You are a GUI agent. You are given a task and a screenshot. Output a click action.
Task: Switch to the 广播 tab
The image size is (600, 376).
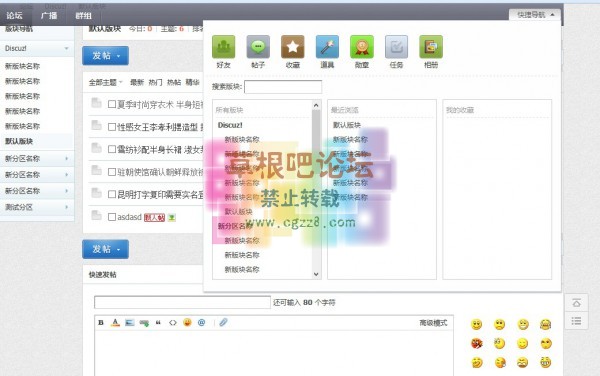[49, 15]
